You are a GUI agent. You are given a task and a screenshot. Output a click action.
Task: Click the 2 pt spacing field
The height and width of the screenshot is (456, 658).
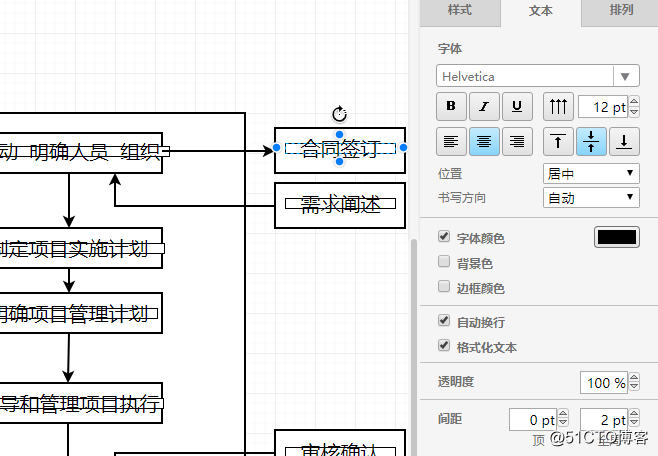pyautogui.click(x=604, y=420)
